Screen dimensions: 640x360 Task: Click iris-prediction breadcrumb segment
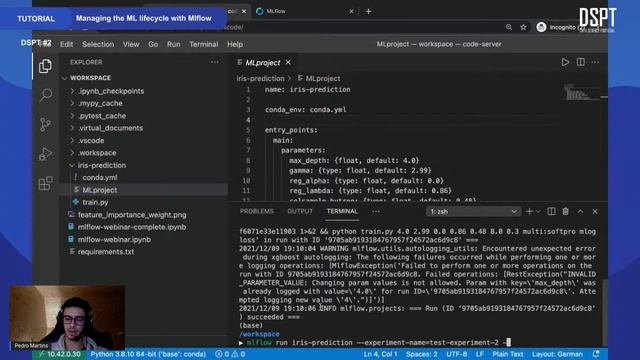tap(260, 78)
